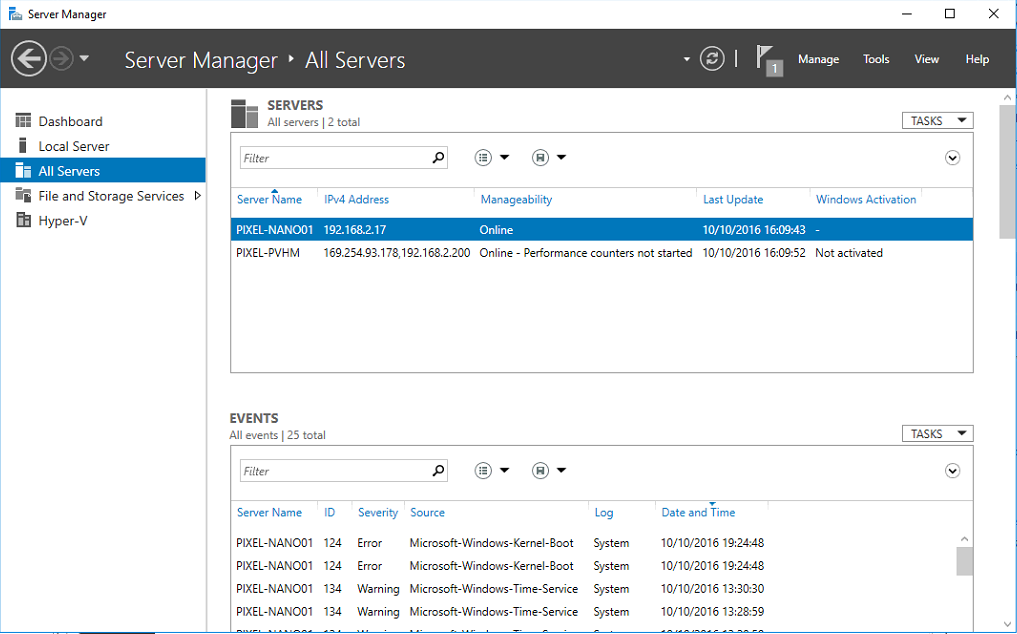Viewport: 1017px width, 634px height.
Task: Expand File and Storage Services arrow
Action: click(x=197, y=196)
